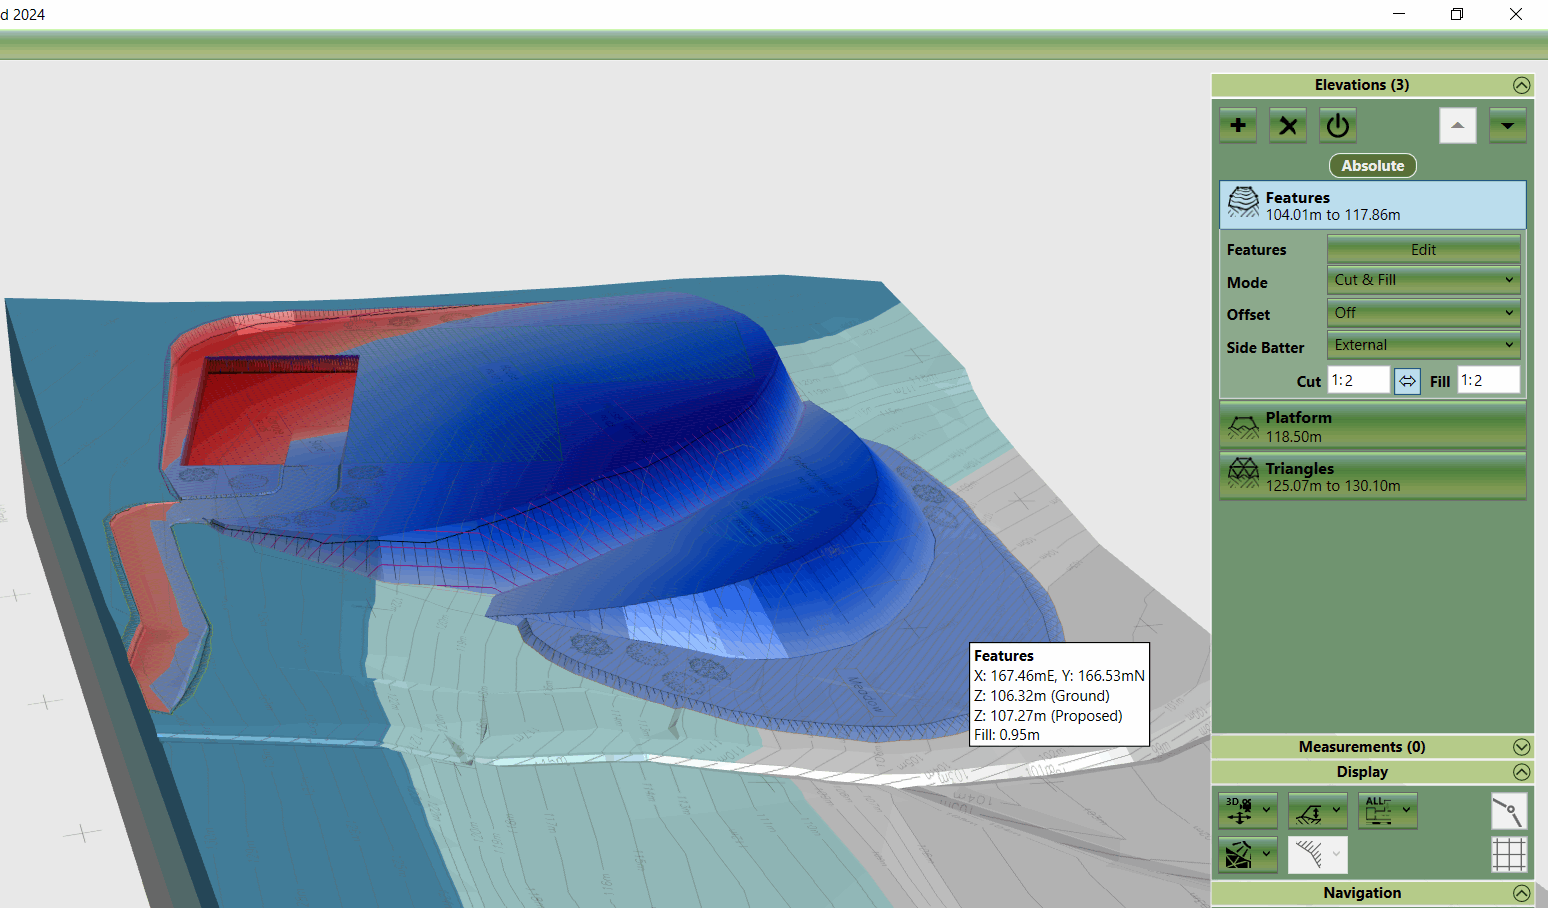
Task: Toggle the link between Cut and Fill ratios
Action: [1407, 381]
